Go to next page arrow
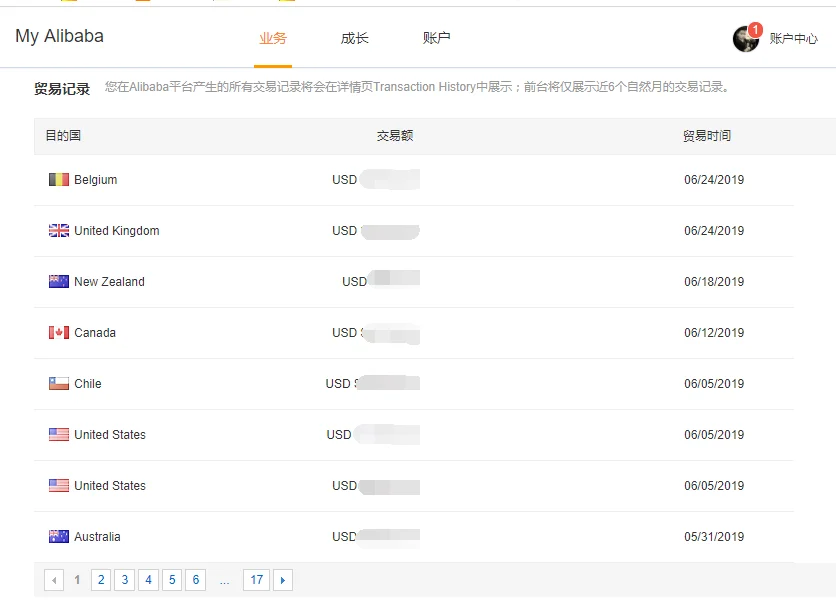The width and height of the screenshot is (836, 603). (283, 580)
